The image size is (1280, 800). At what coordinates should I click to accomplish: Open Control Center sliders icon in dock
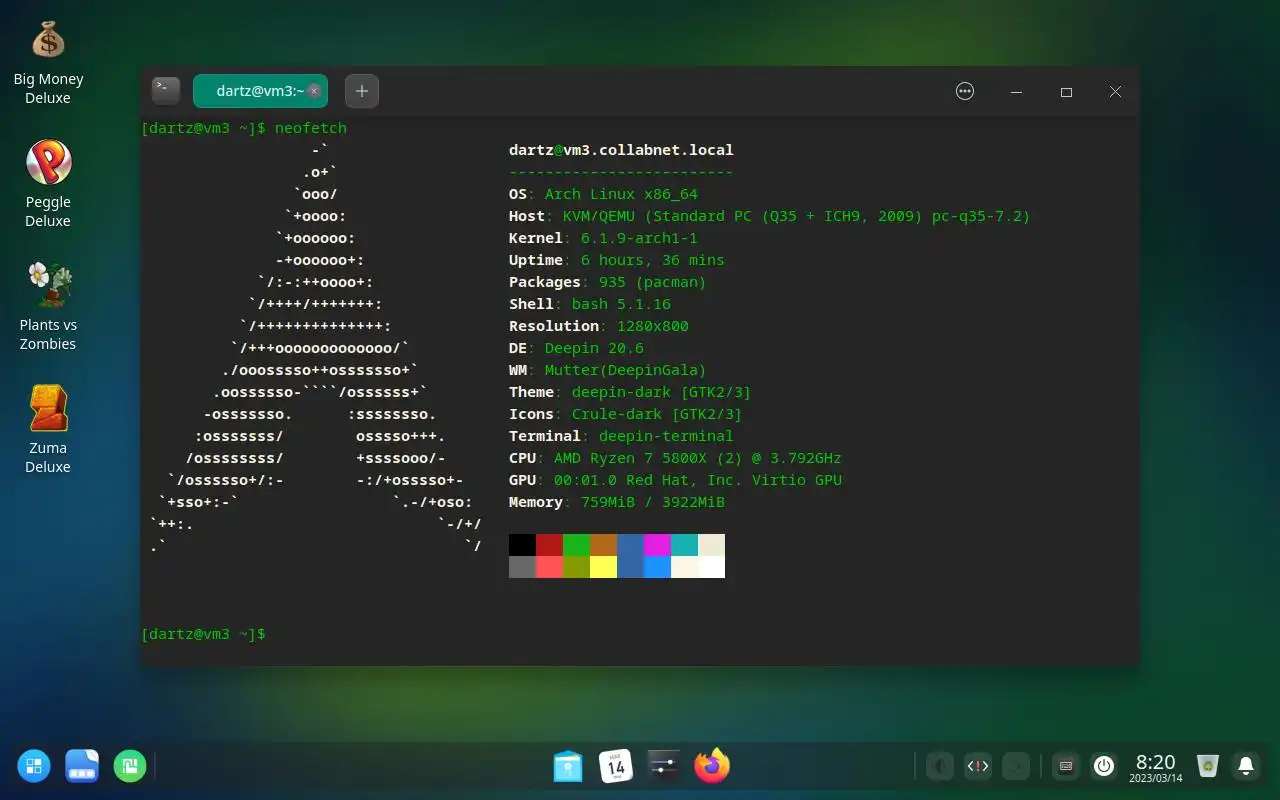click(x=664, y=767)
